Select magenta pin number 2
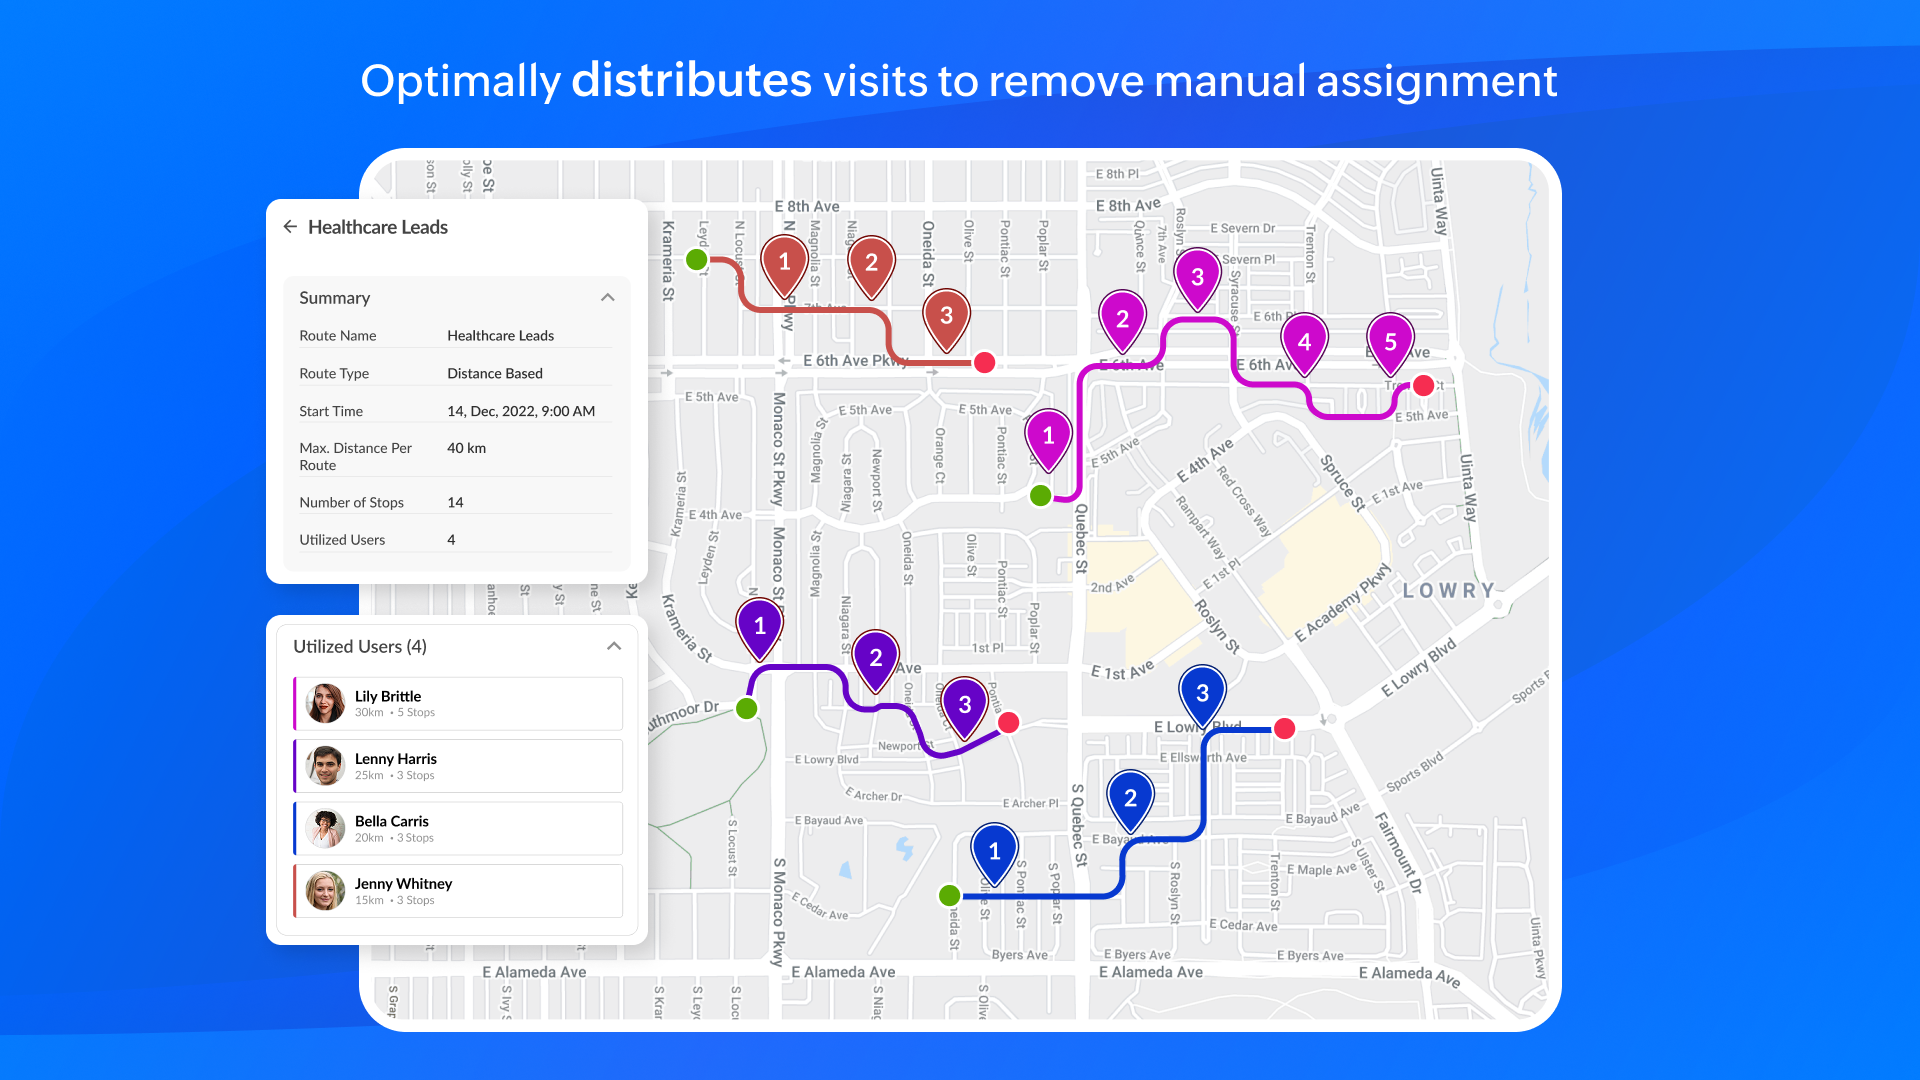This screenshot has height=1080, width=1920. click(1122, 319)
